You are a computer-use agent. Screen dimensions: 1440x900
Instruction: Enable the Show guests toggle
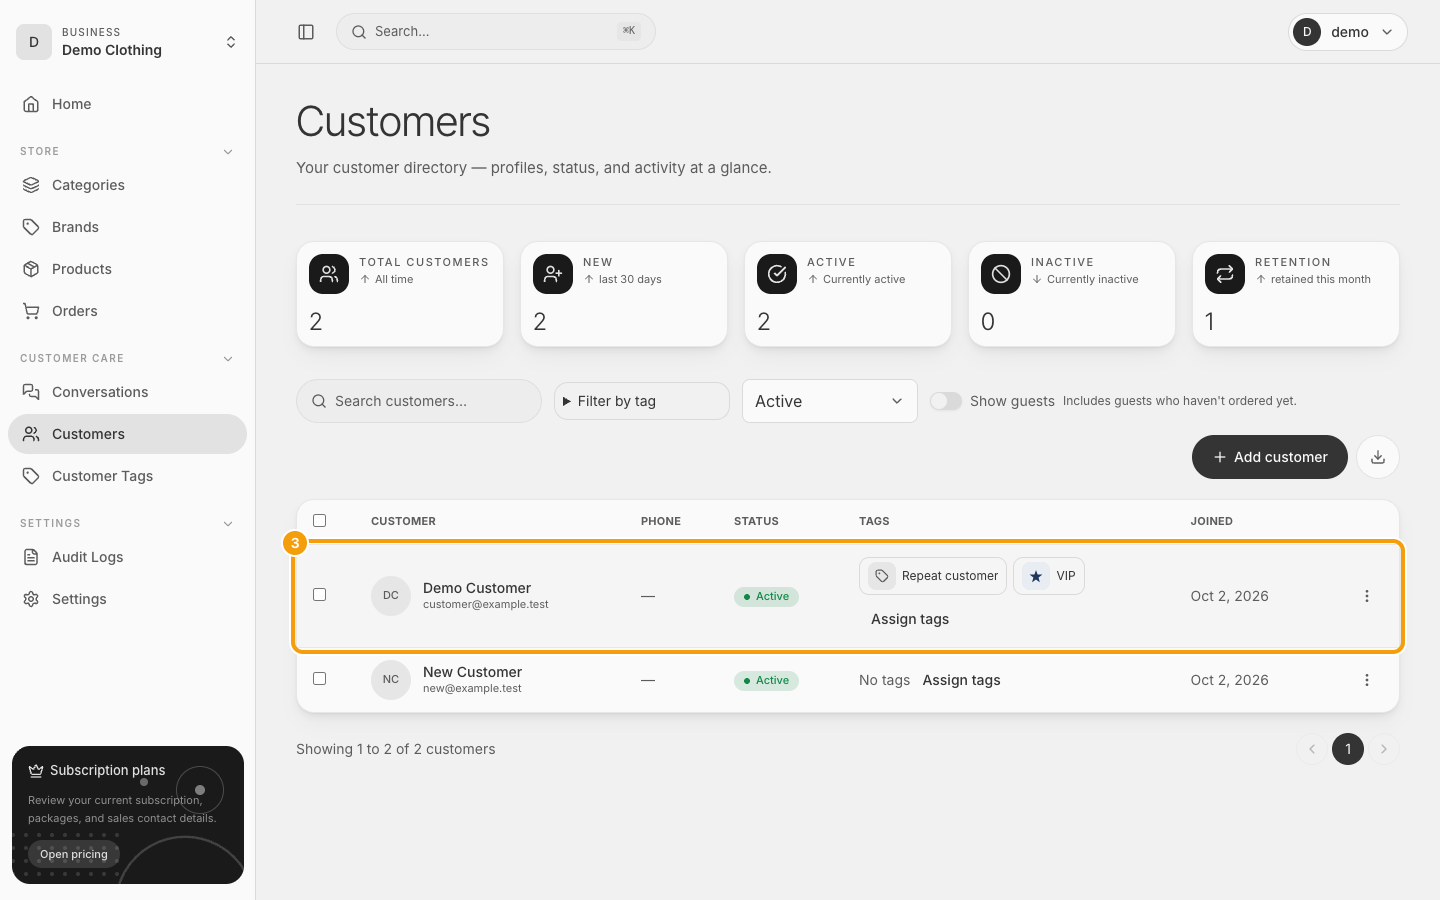click(x=946, y=401)
